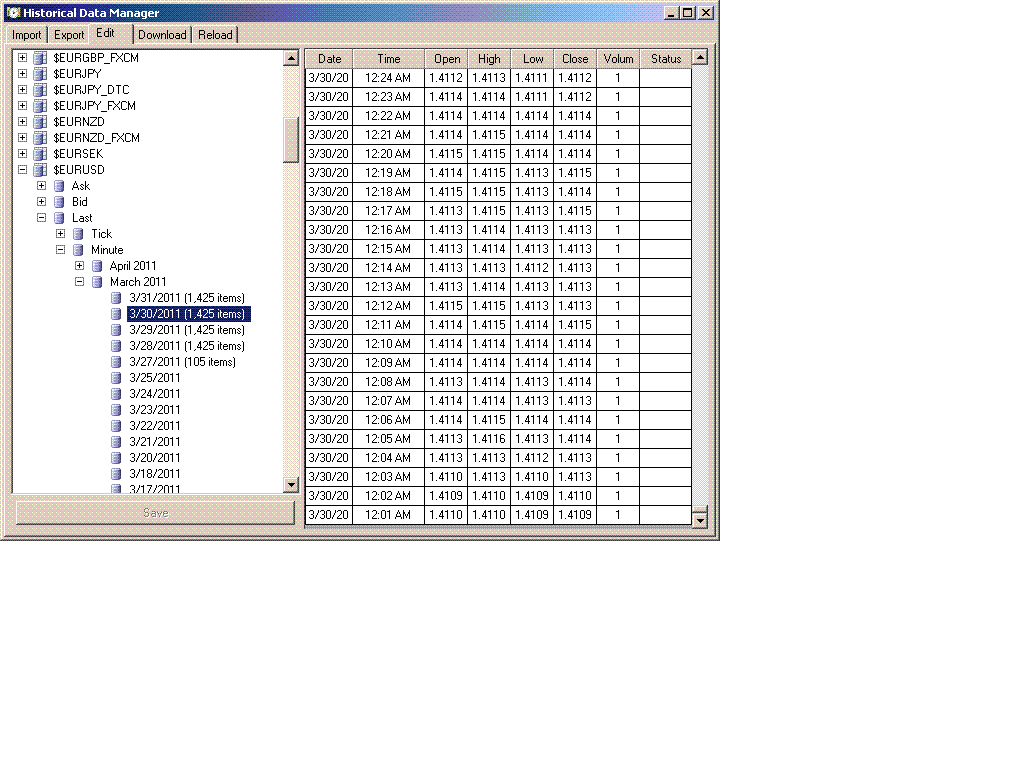Click the $EURUSD database icon

(x=40, y=170)
